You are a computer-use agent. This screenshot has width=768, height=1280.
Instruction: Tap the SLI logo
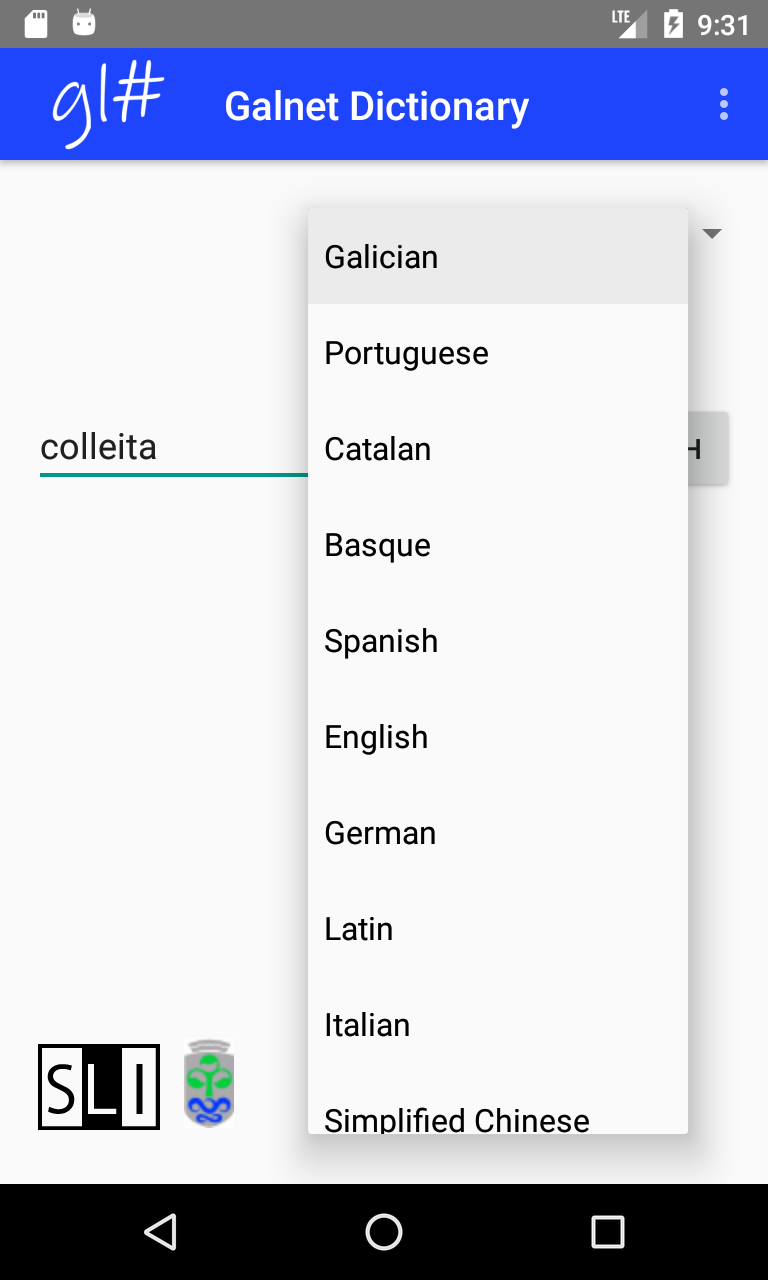pyautogui.click(x=99, y=1087)
